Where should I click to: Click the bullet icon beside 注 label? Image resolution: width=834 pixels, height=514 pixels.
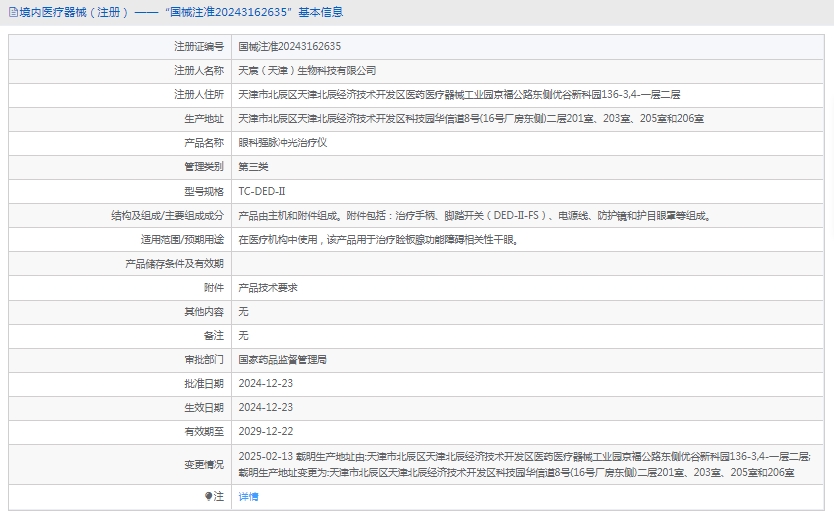209,496
